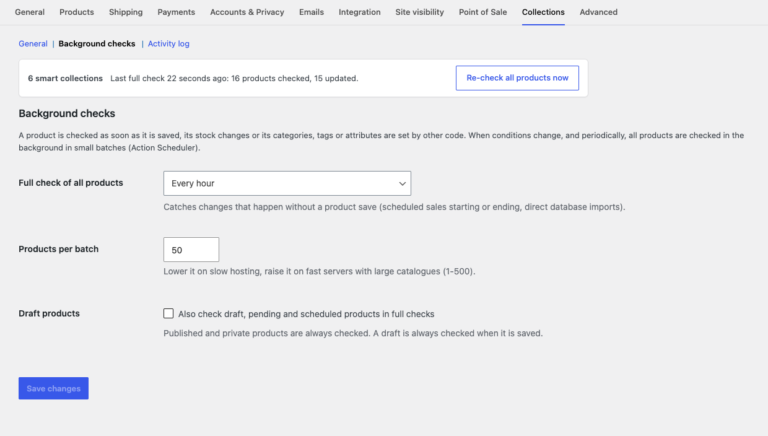This screenshot has height=436, width=768.
Task: Open the Shipping tab
Action: pyautogui.click(x=126, y=12)
